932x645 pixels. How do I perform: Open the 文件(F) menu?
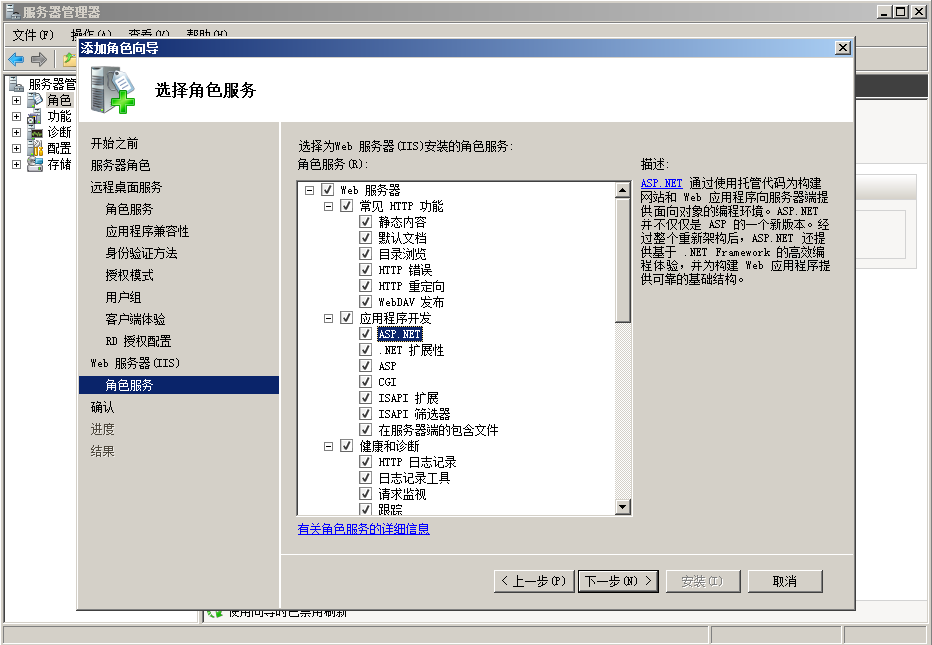pos(33,35)
